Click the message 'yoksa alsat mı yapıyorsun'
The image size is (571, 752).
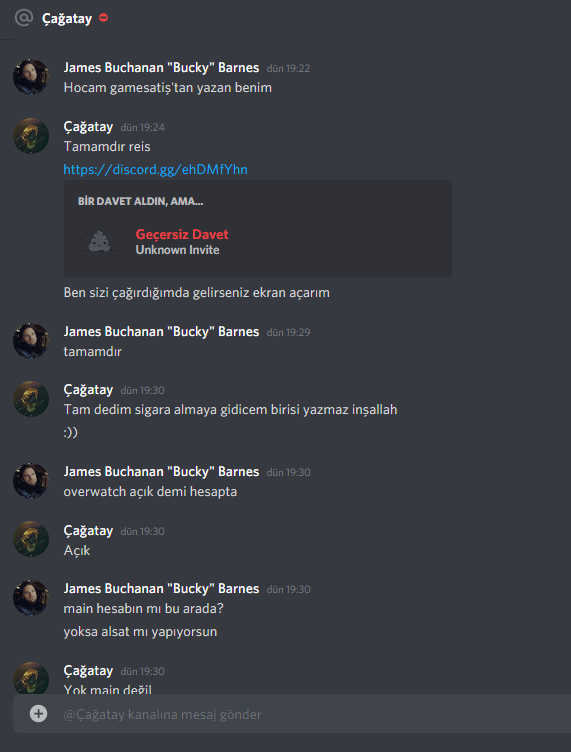(140, 632)
